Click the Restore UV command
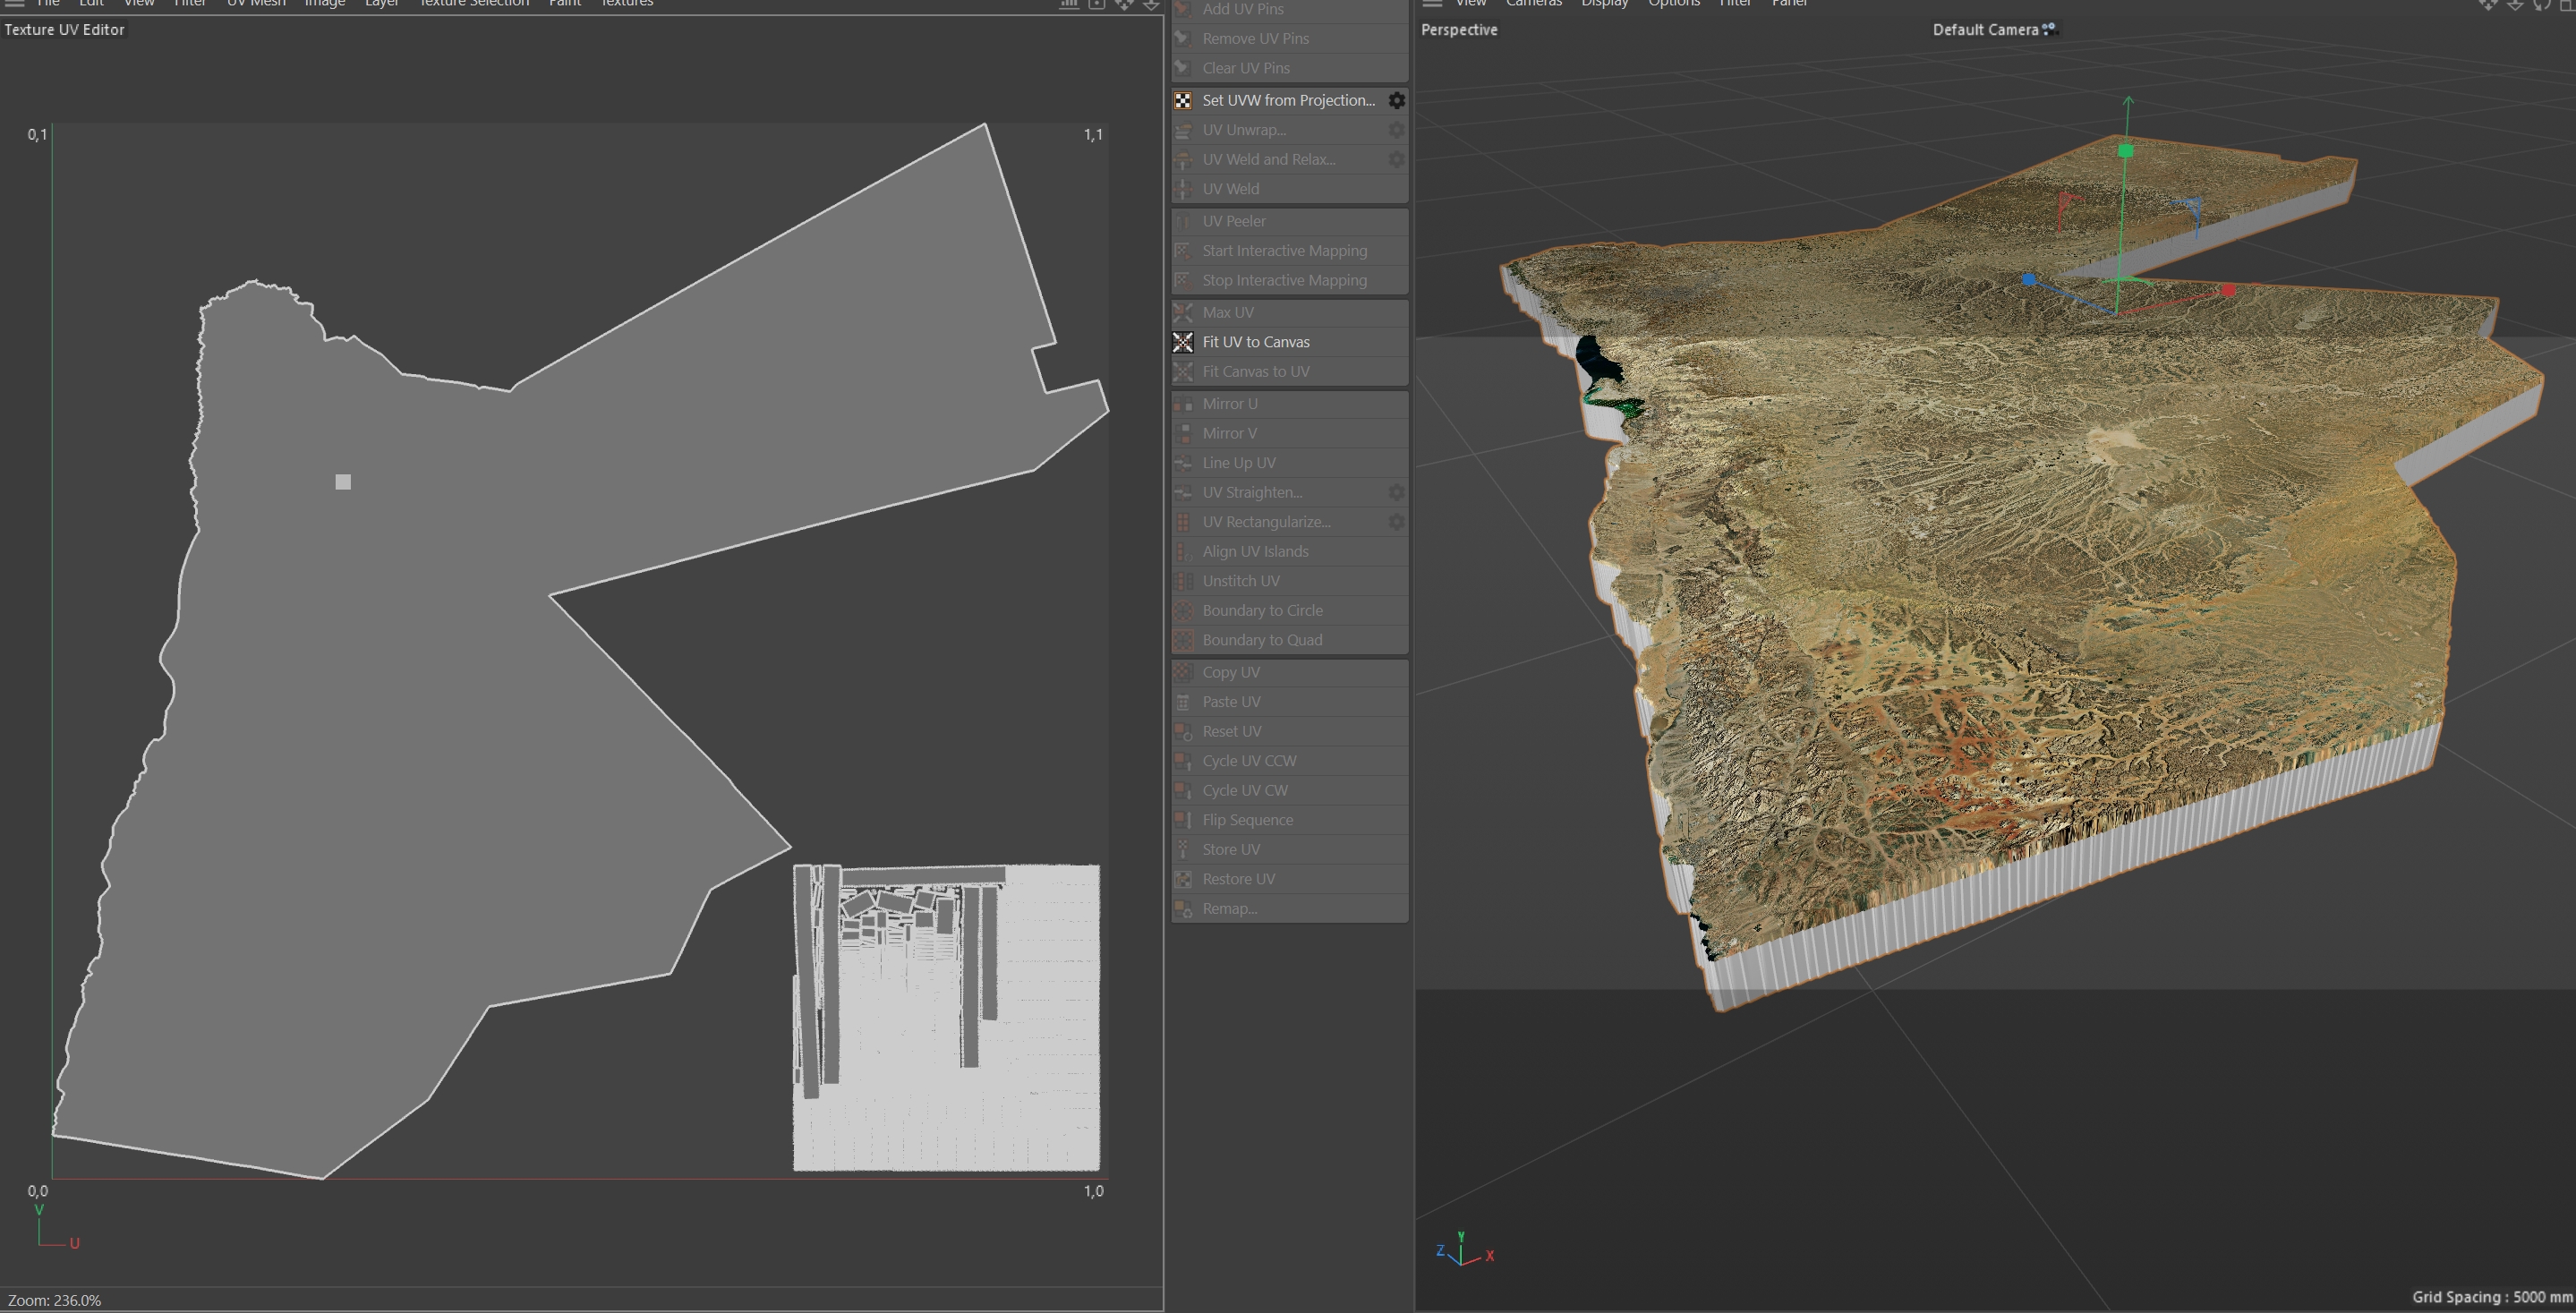Viewport: 2576px width, 1313px height. [x=1238, y=879]
